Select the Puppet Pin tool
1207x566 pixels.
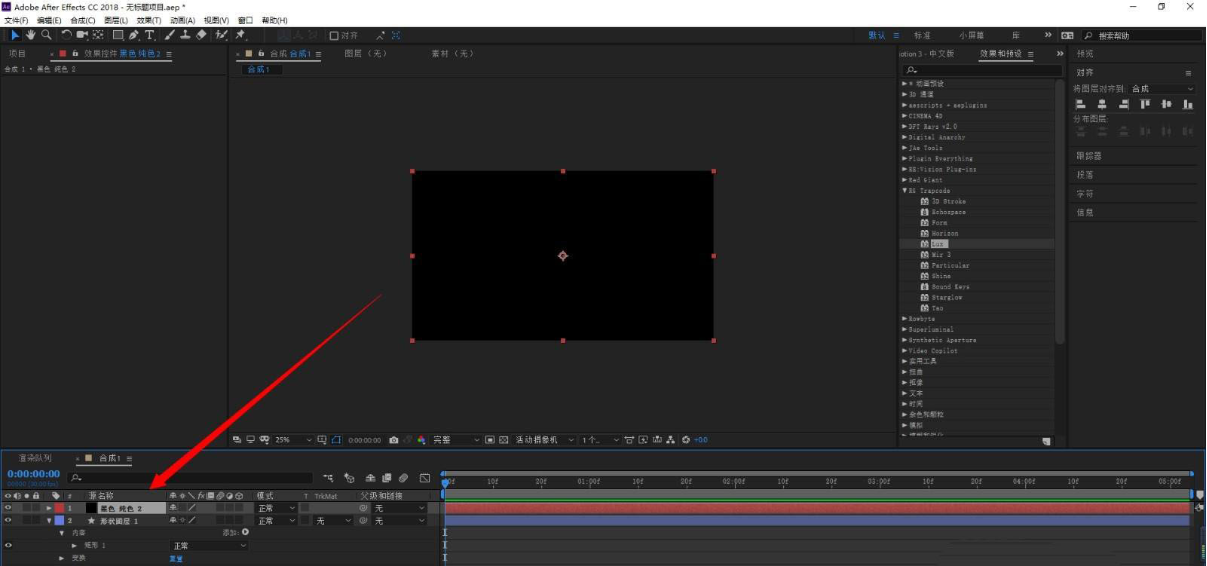pos(240,35)
